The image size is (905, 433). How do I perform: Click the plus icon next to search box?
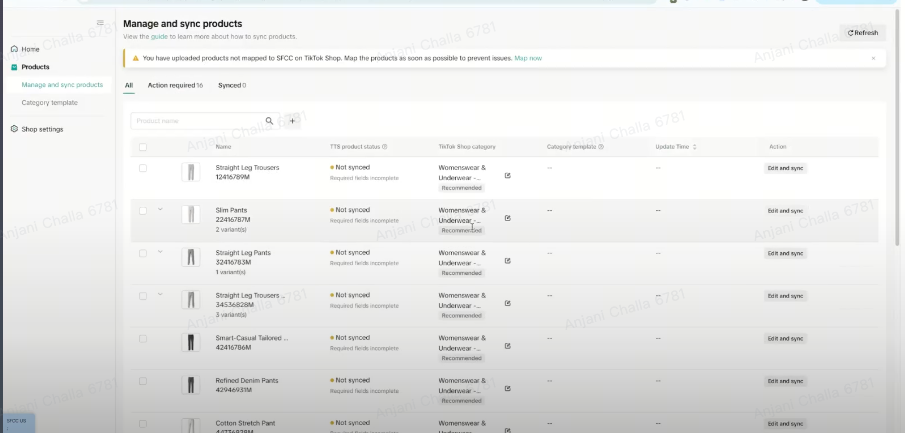pos(292,121)
